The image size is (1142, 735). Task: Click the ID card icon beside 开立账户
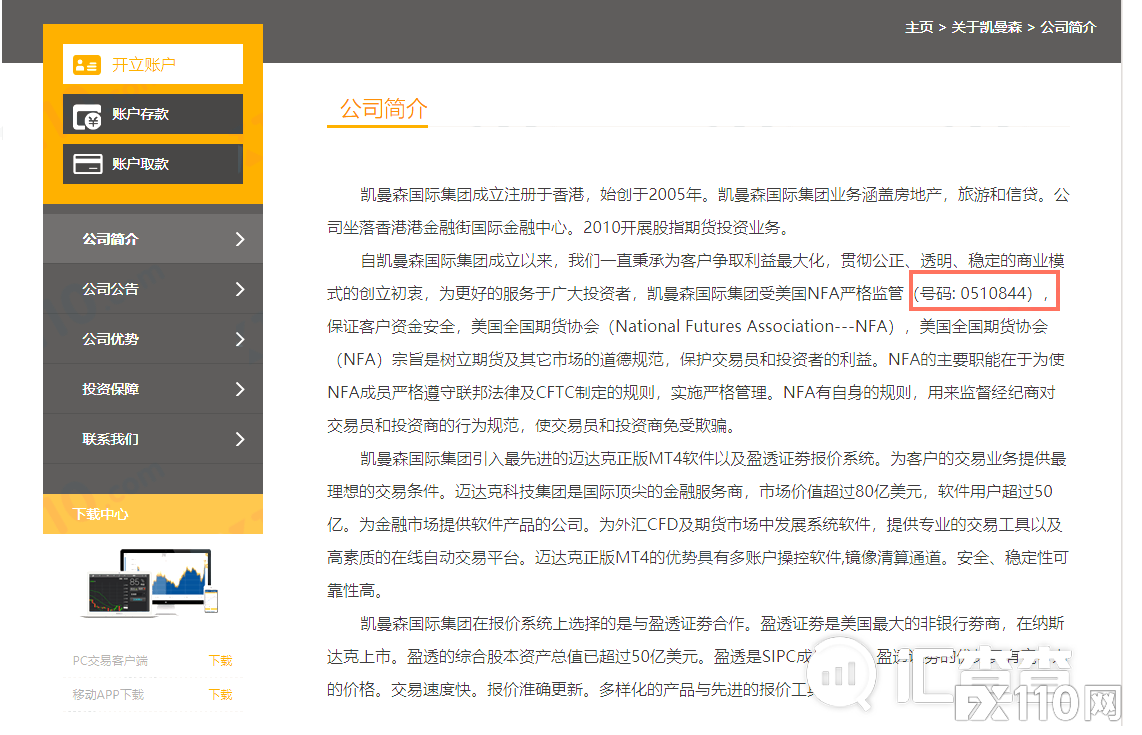coord(88,63)
